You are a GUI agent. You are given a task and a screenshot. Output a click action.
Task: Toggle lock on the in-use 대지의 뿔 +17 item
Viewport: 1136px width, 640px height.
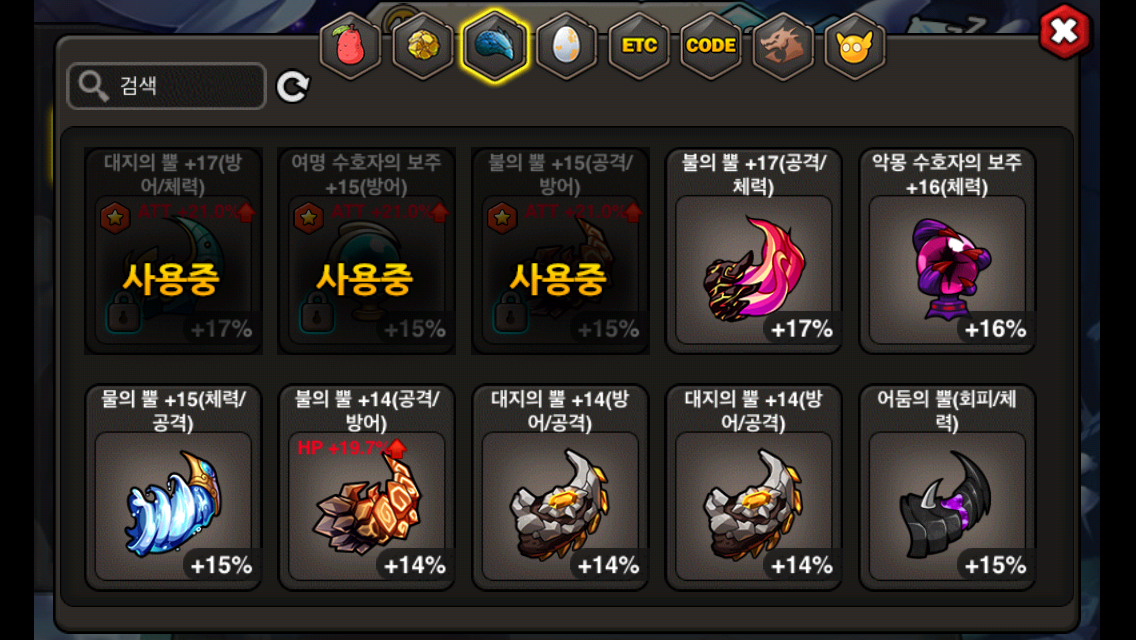pyautogui.click(x=123, y=313)
